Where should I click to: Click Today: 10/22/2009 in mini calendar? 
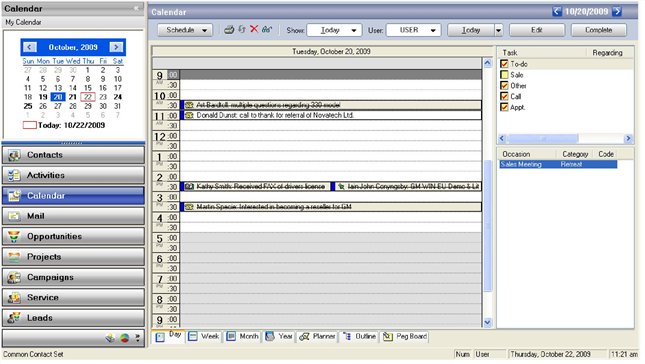[x=64, y=125]
